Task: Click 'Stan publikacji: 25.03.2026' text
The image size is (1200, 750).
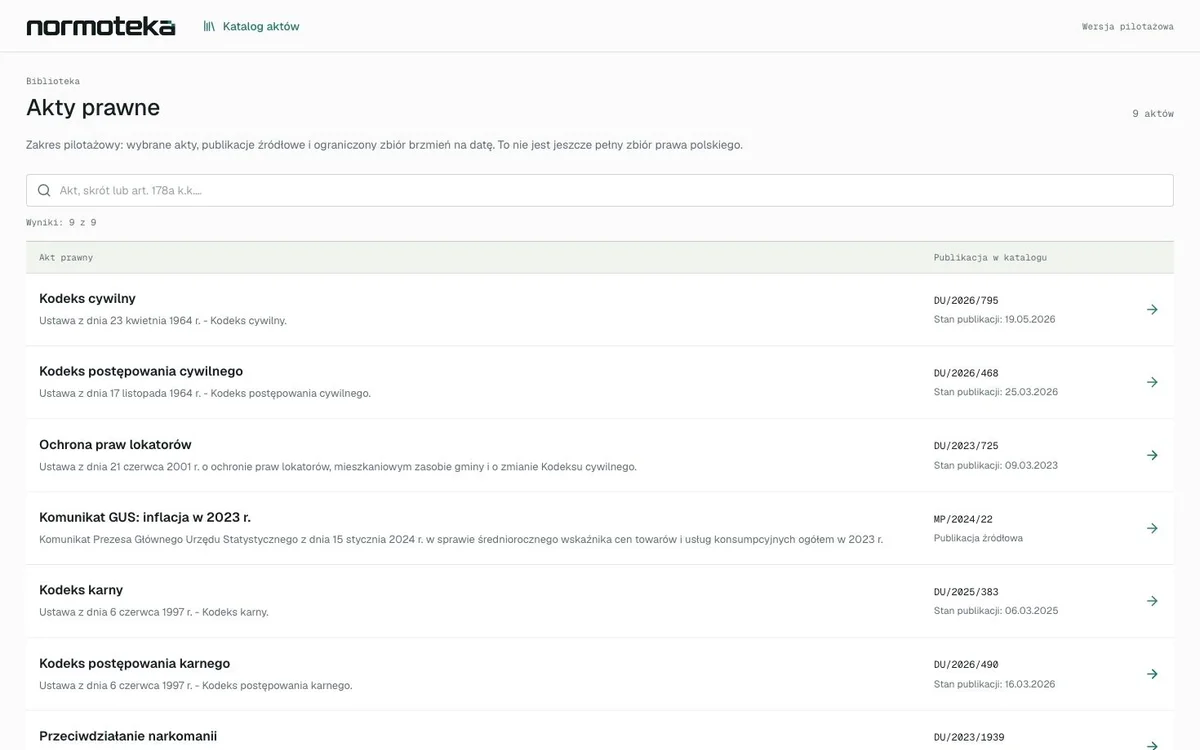Action: coord(996,392)
